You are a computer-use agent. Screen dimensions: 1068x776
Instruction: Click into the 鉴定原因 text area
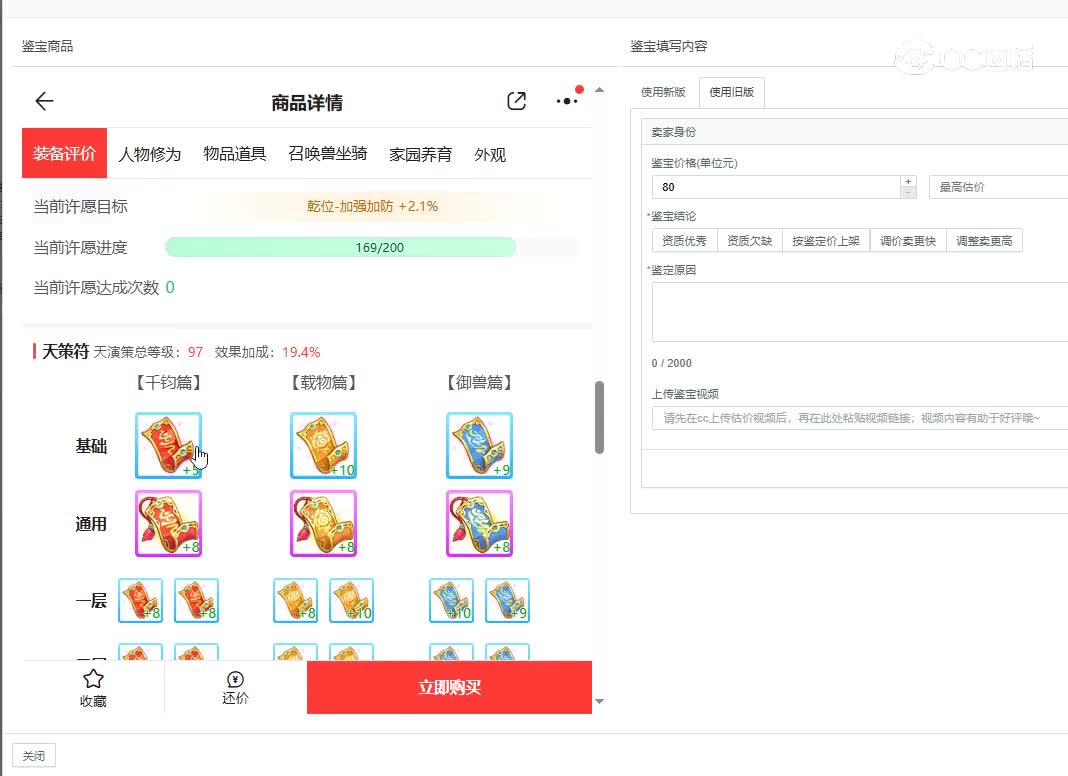tap(860, 311)
